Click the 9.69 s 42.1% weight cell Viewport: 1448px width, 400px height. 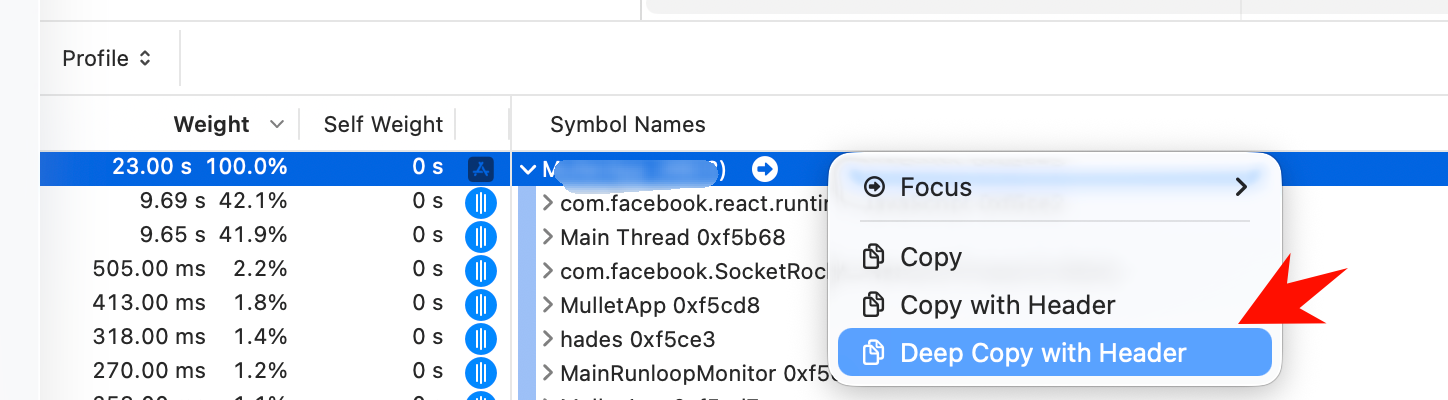coord(213,201)
